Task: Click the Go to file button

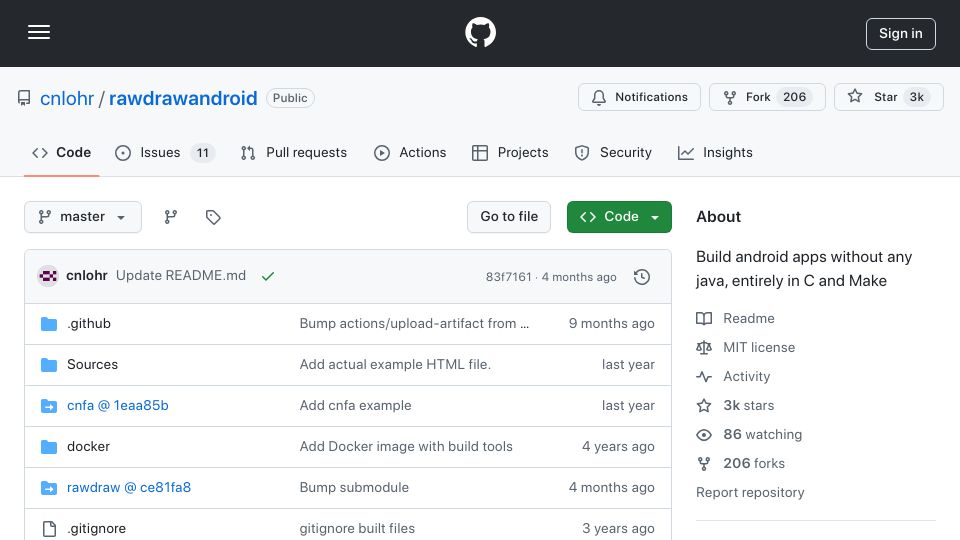Action: pyautogui.click(x=509, y=217)
